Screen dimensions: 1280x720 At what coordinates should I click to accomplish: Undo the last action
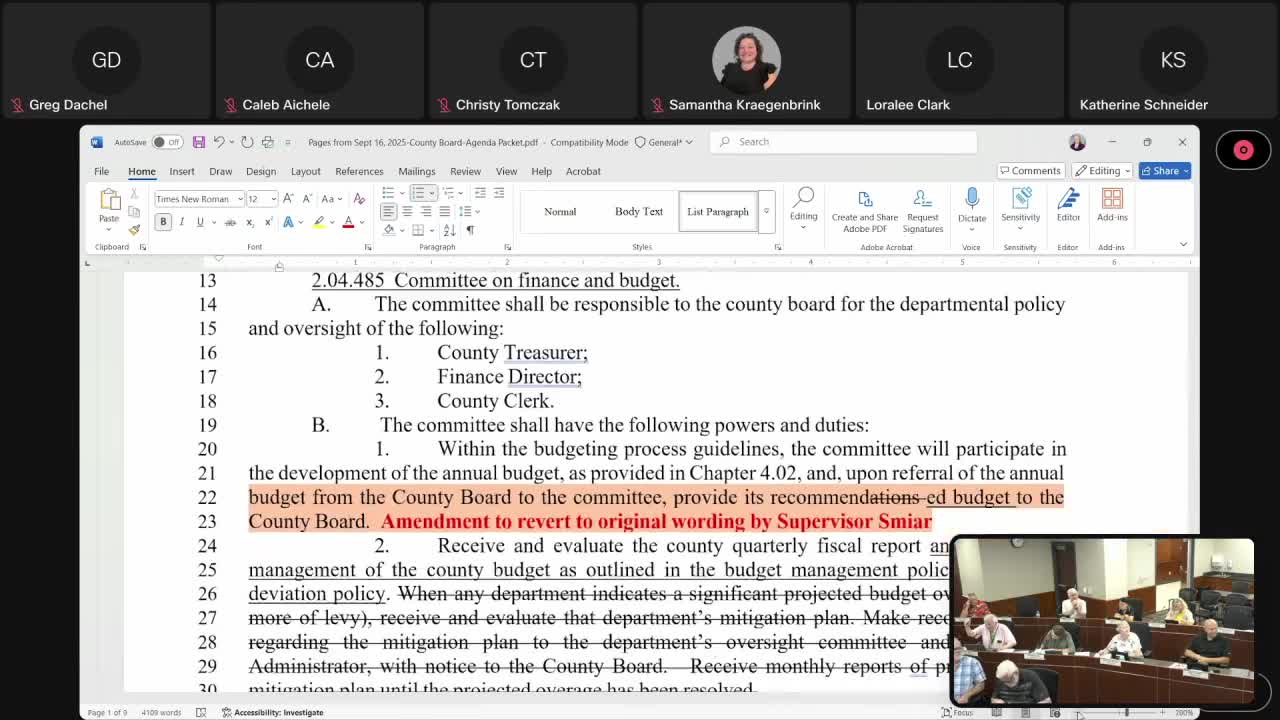[x=218, y=142]
